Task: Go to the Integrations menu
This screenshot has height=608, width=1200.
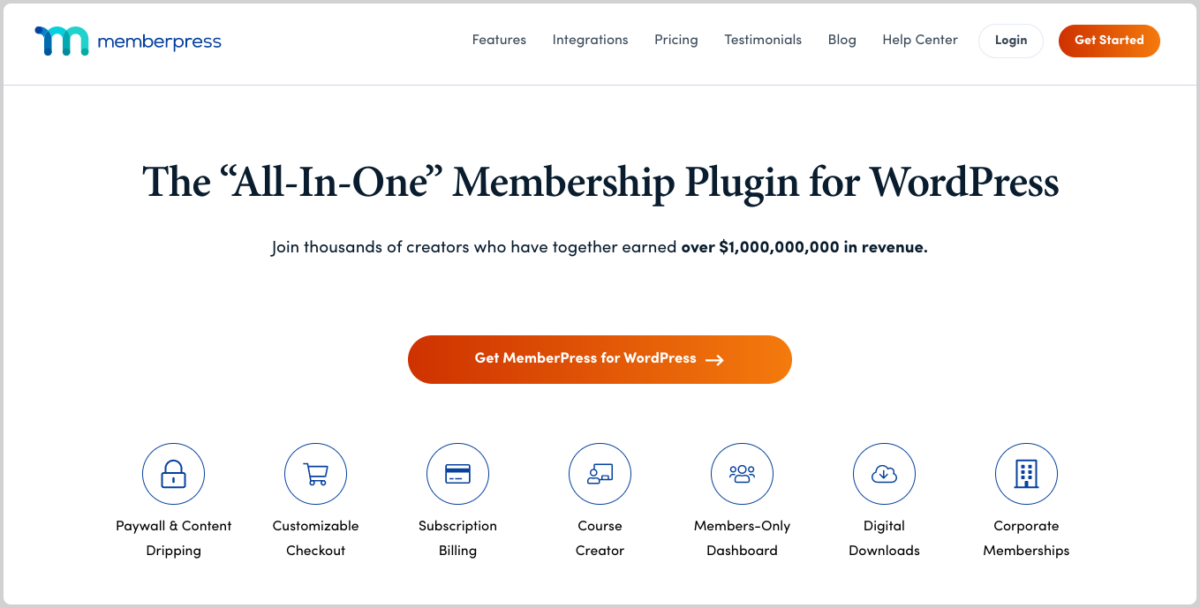Action: click(590, 40)
